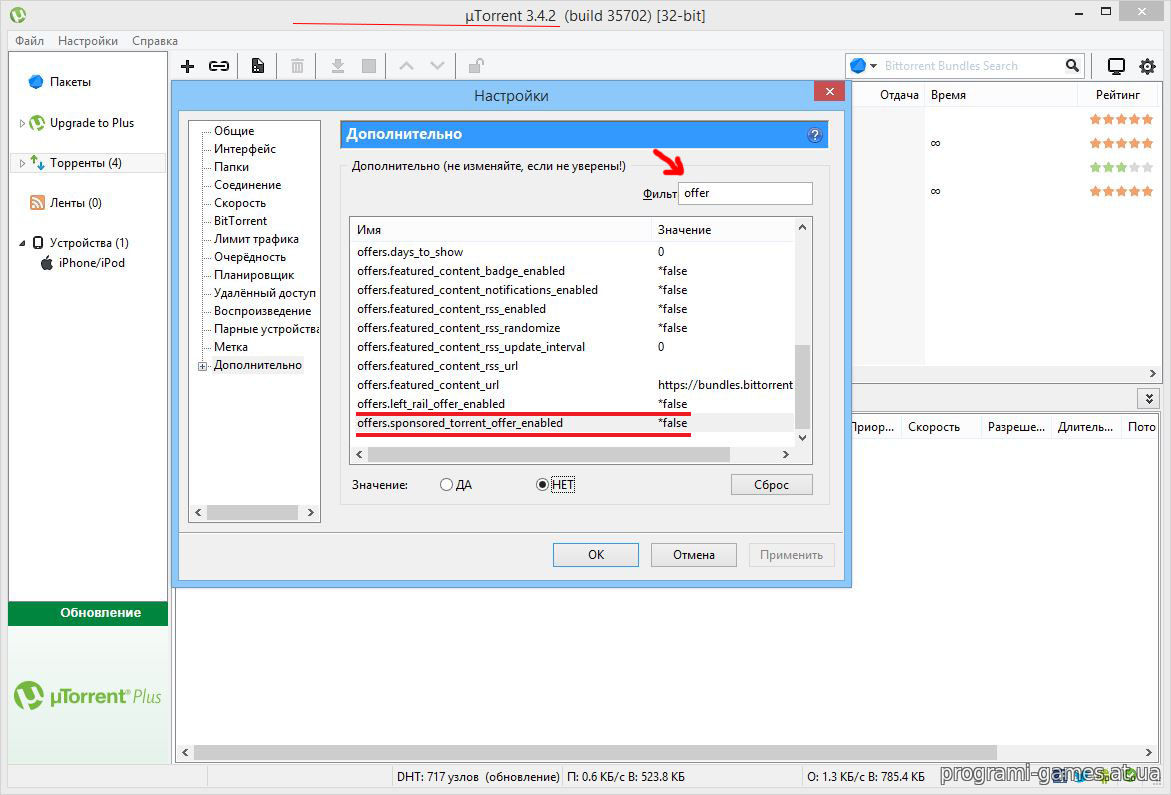Viewport: 1171px width, 795px height.
Task: Select Ленты (0) feeds item
Action: click(75, 203)
